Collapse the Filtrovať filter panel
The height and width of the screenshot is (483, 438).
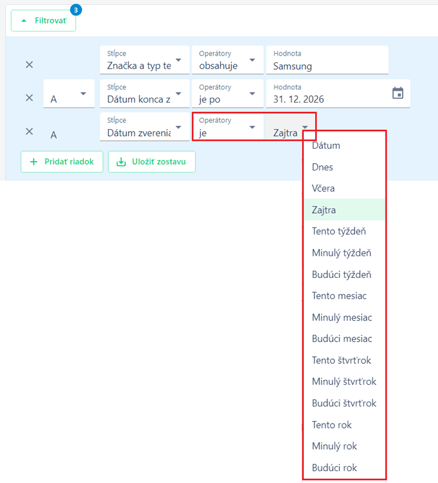[x=43, y=21]
